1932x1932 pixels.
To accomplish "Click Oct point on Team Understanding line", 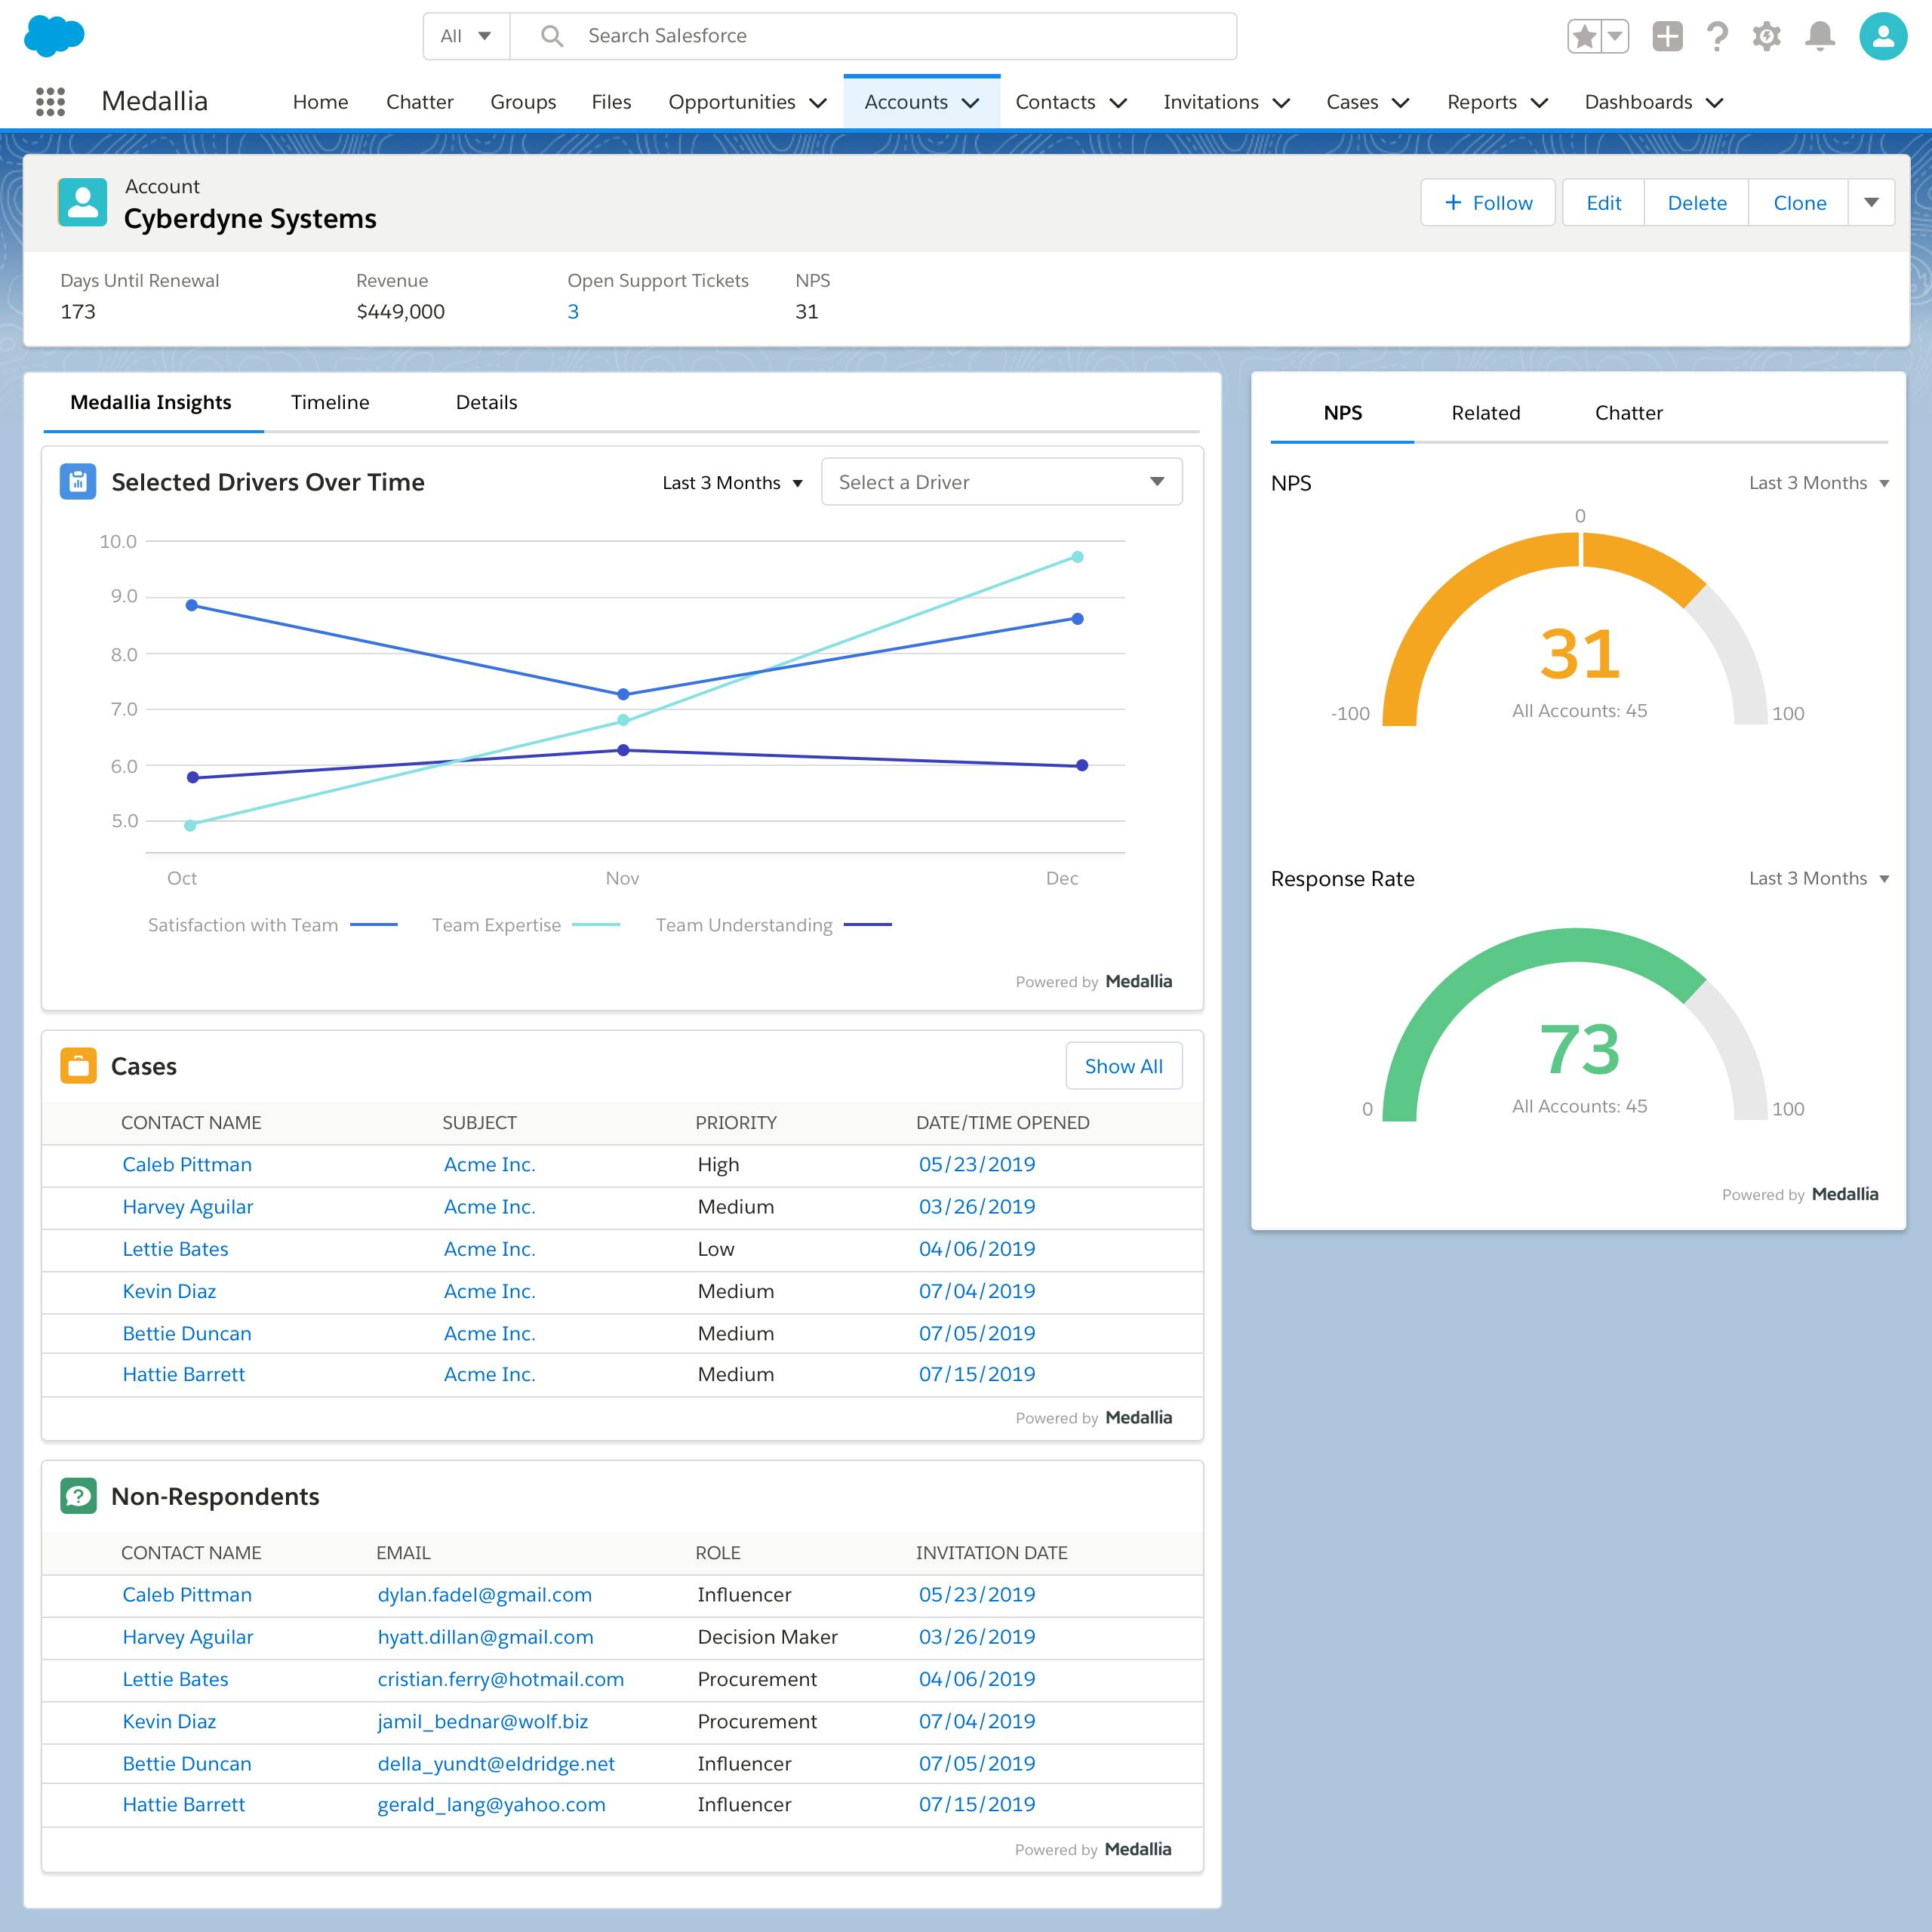I will click(x=193, y=777).
